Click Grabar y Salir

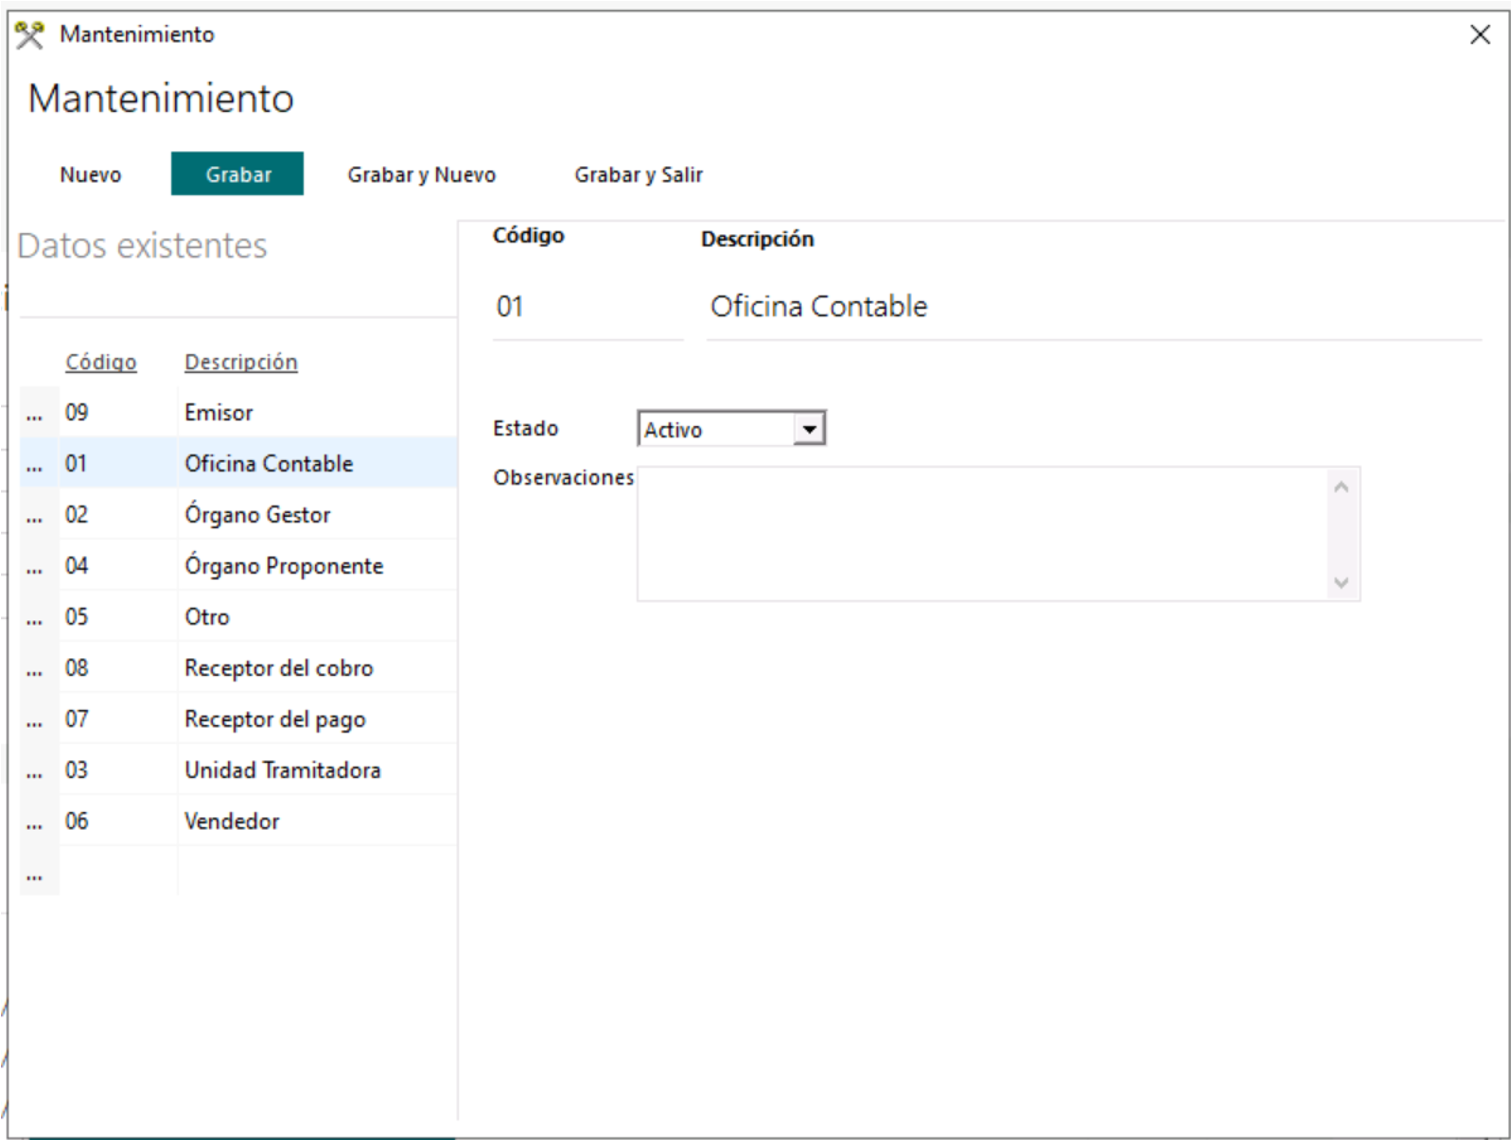(638, 175)
